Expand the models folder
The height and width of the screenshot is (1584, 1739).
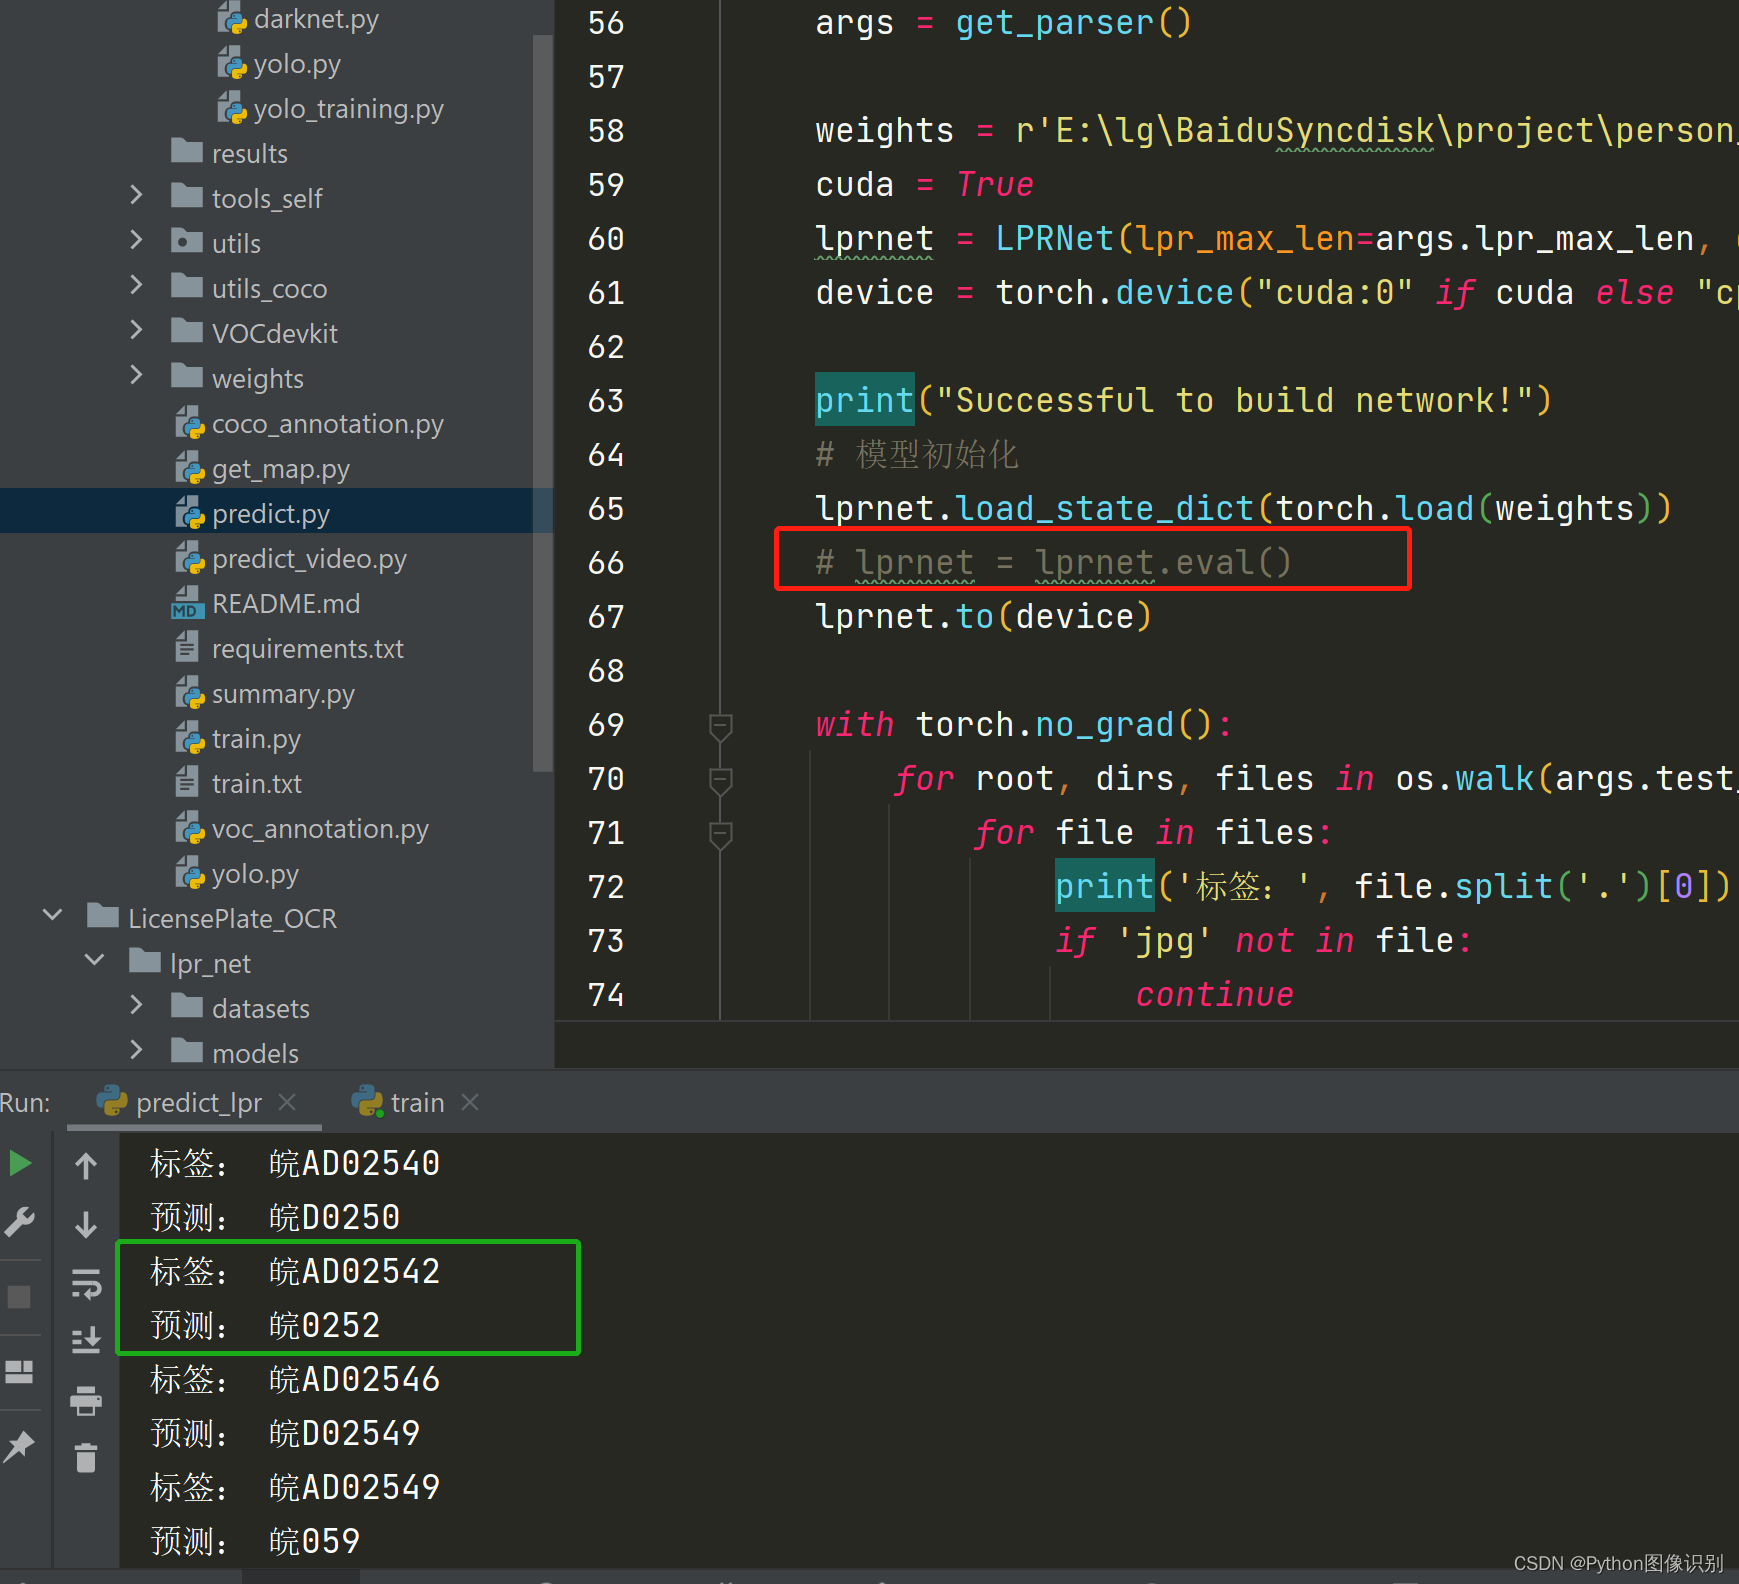(x=137, y=1050)
